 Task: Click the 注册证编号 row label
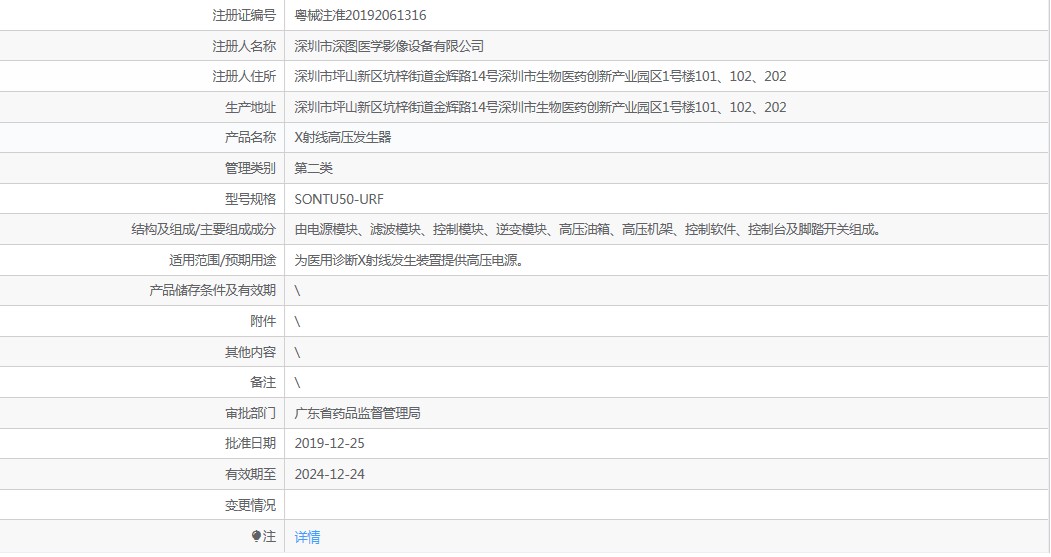pos(244,15)
